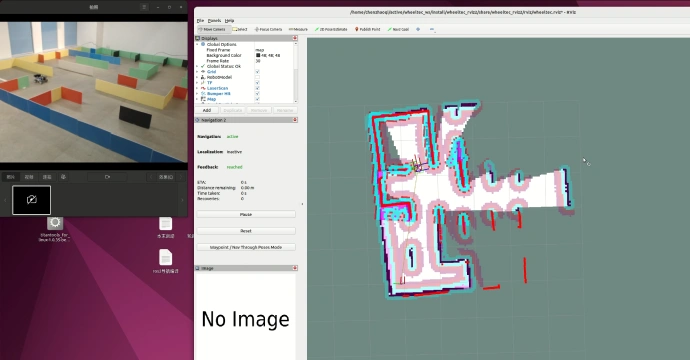Expand the Global Status tree node
The height and width of the screenshot is (360, 690).
(197, 66)
